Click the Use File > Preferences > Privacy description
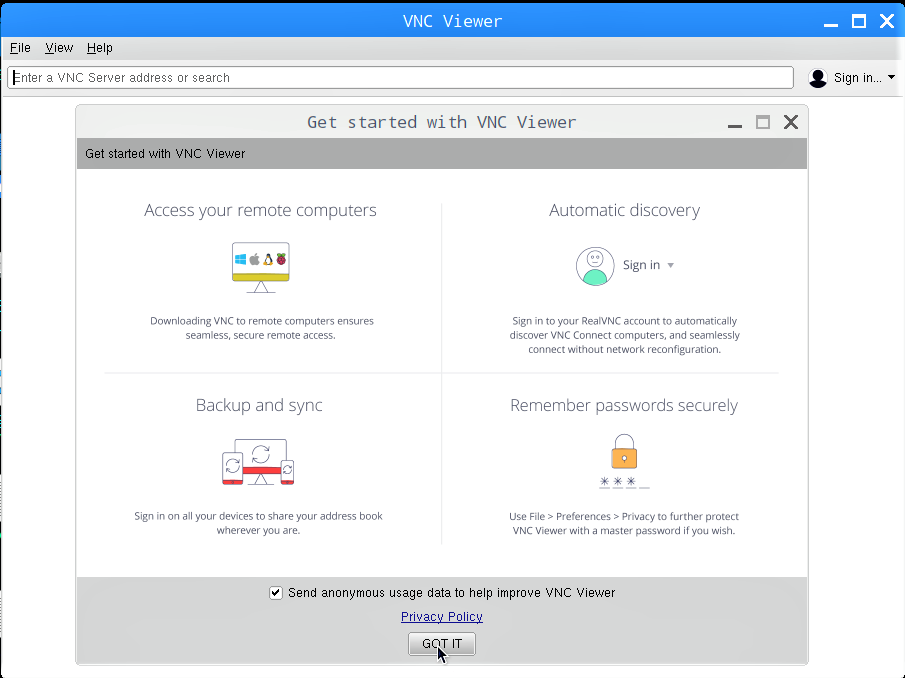The height and width of the screenshot is (678, 905). point(624,523)
